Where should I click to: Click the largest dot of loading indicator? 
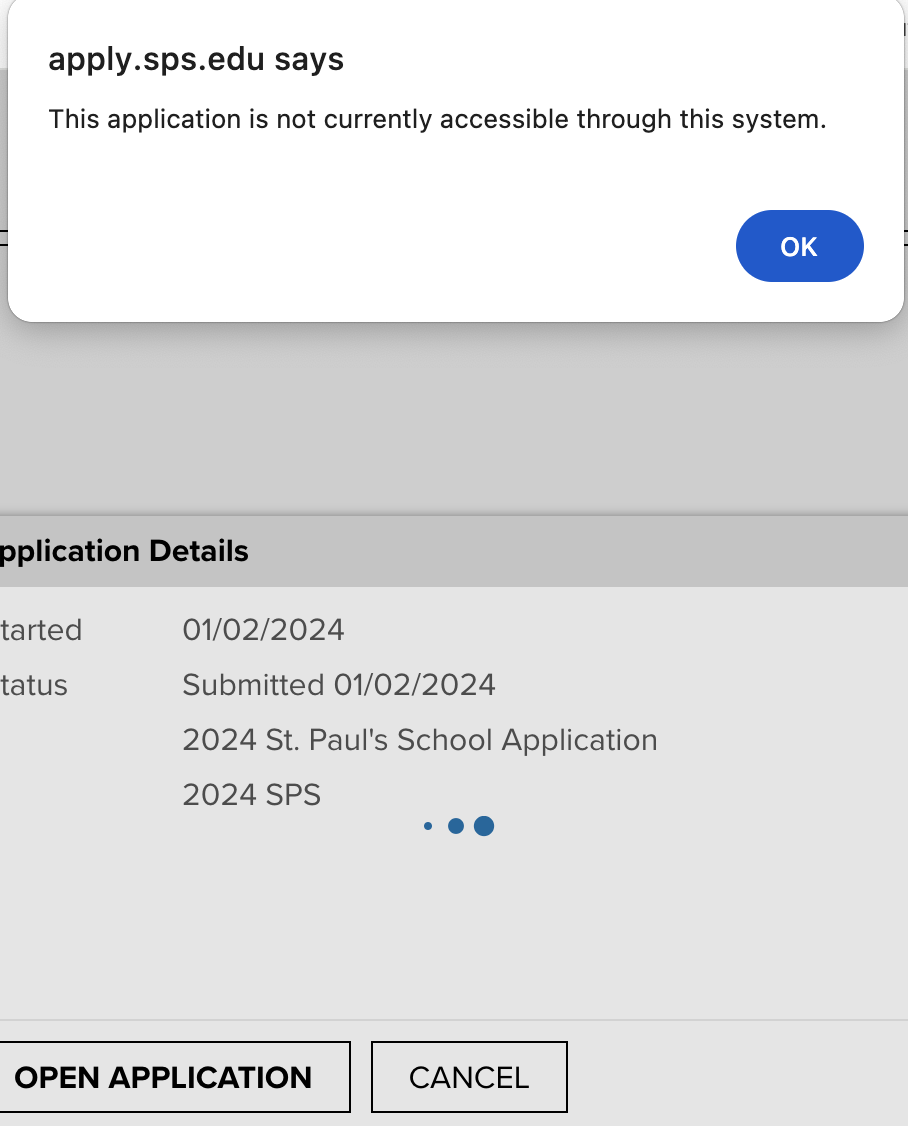click(x=484, y=826)
